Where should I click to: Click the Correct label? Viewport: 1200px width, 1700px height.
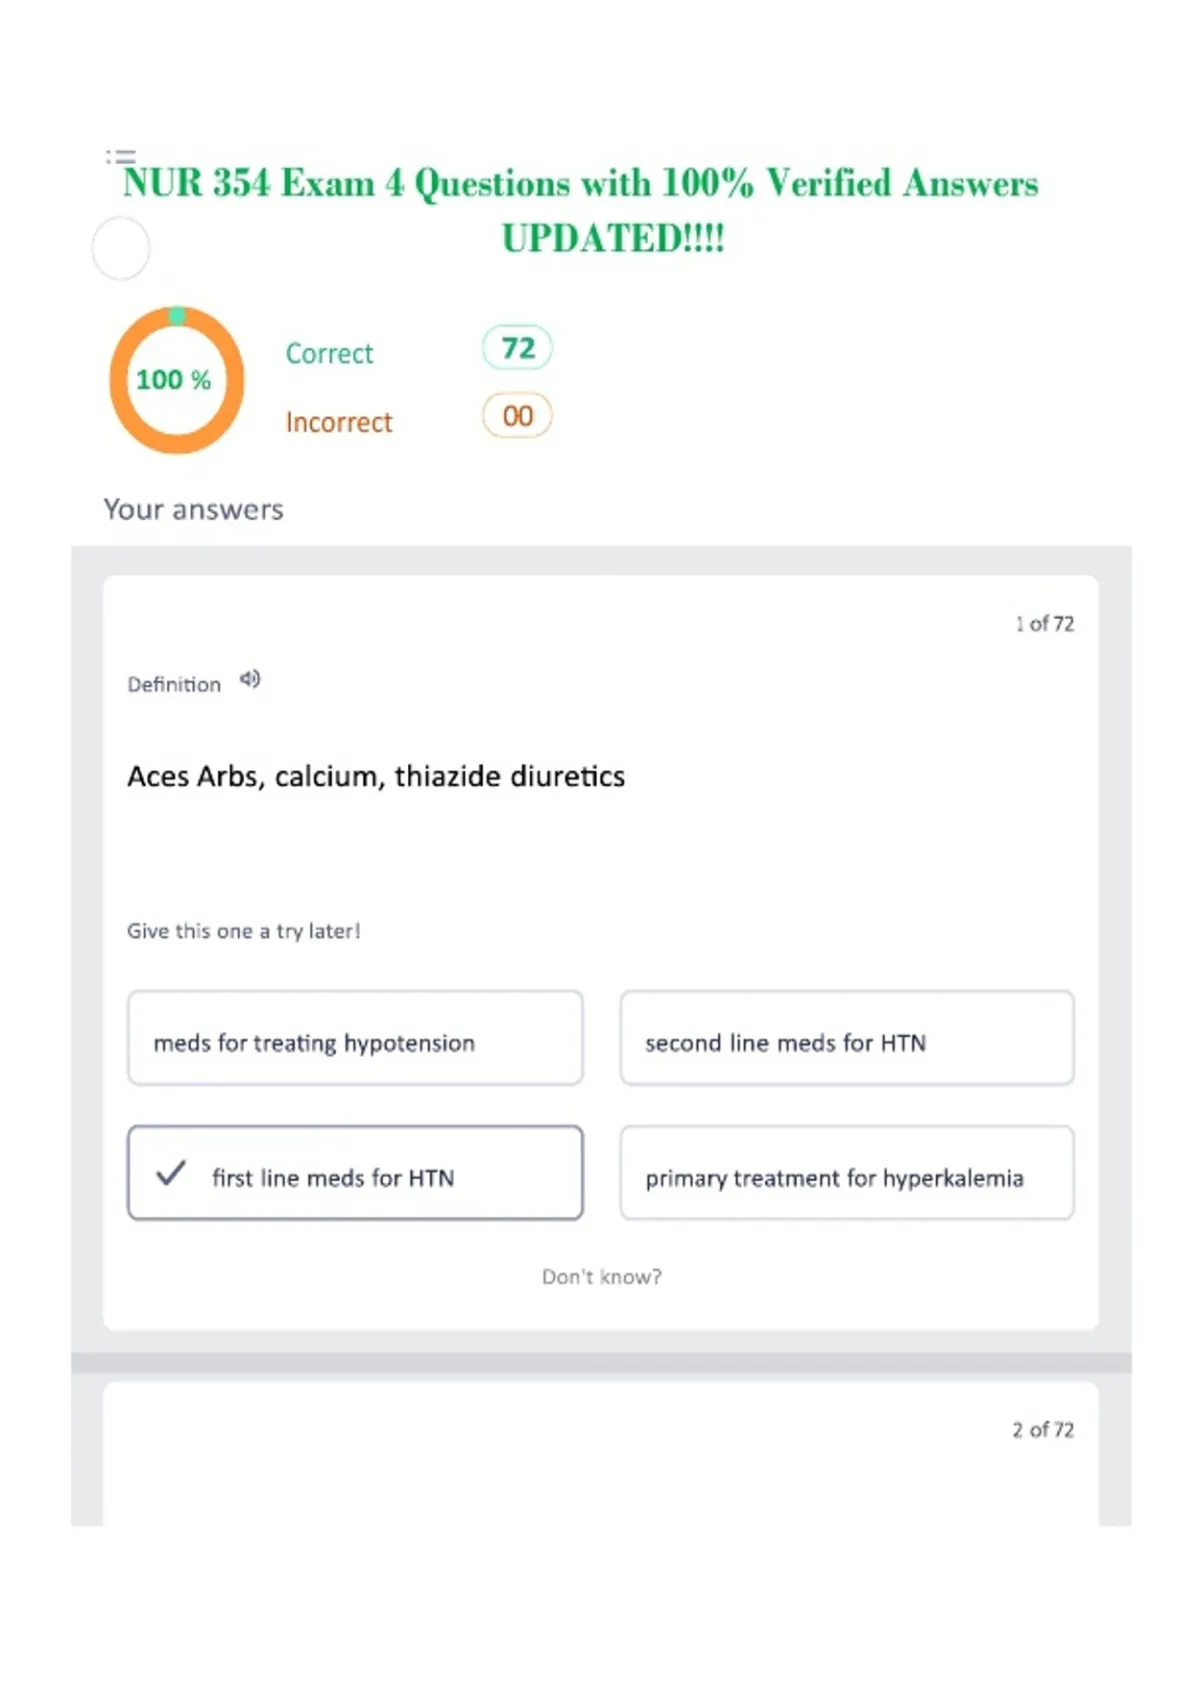(329, 354)
